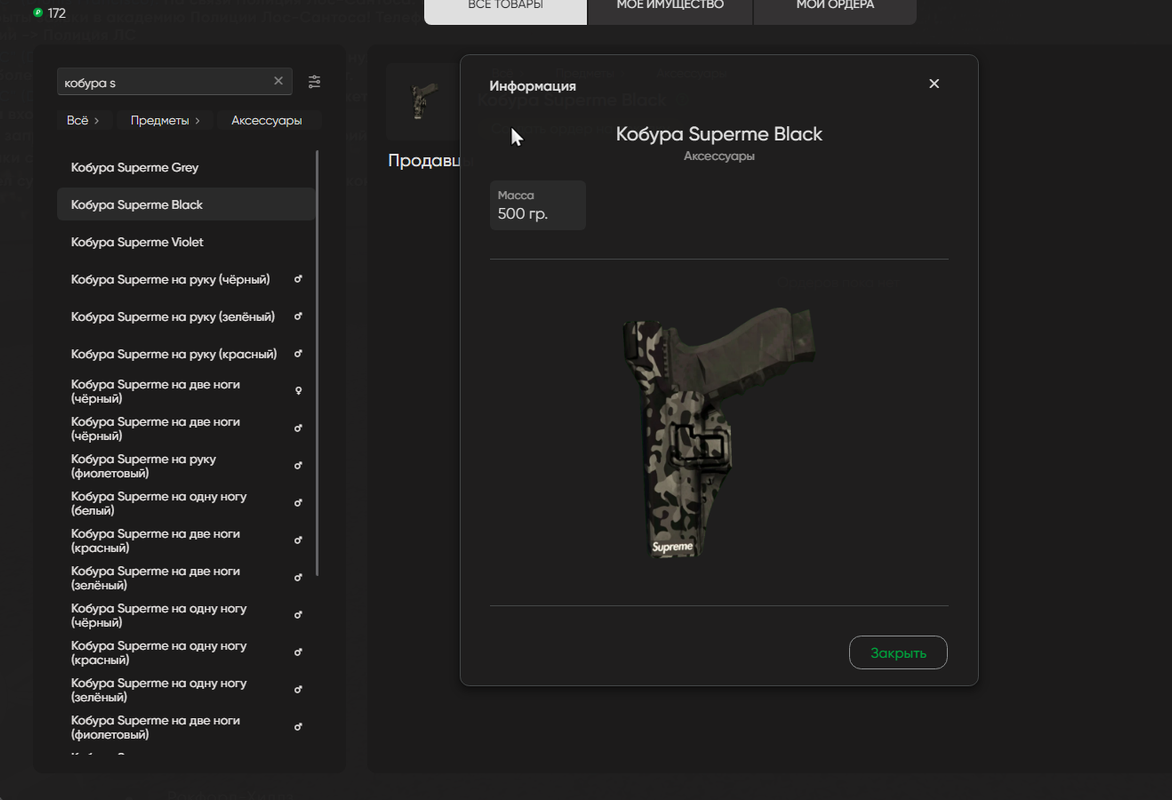1172x800 pixels.
Task: Select the Всё breadcrumb
Action: [x=82, y=120]
